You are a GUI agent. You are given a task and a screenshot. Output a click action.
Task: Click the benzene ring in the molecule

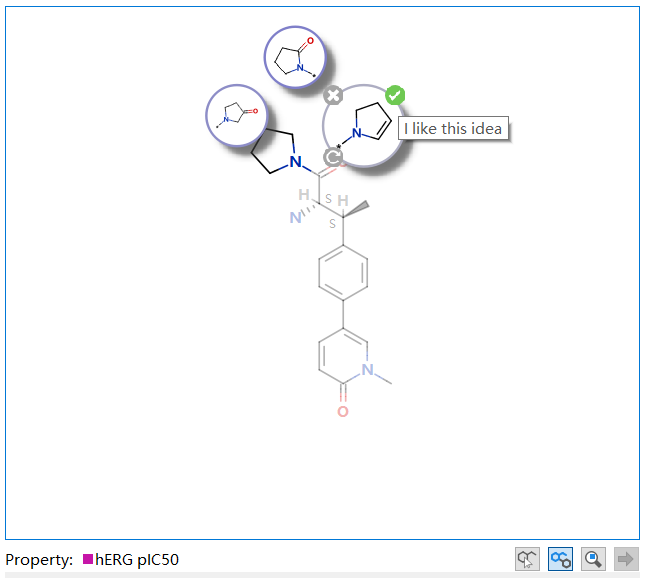[343, 273]
